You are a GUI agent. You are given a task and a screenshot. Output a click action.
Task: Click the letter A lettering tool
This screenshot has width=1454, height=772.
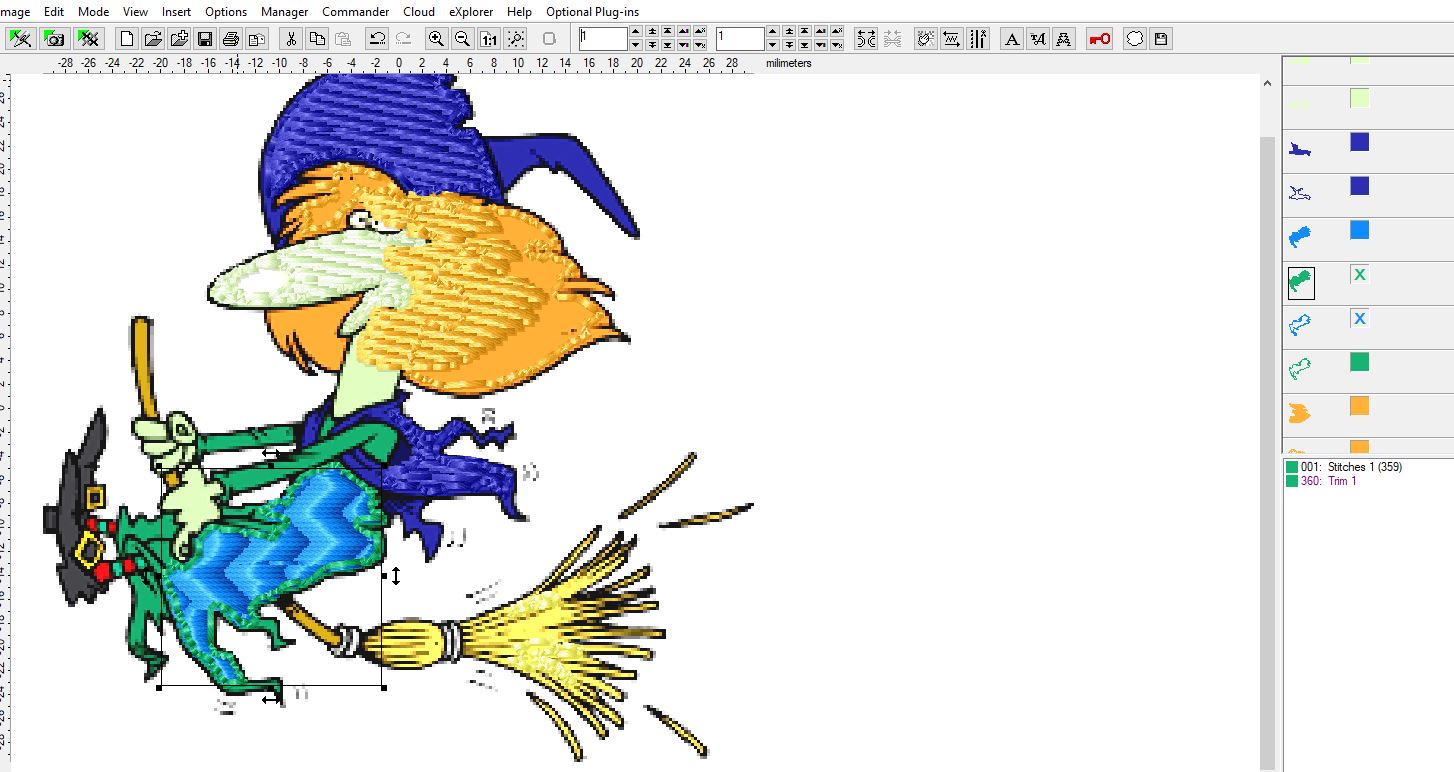[x=1012, y=39]
